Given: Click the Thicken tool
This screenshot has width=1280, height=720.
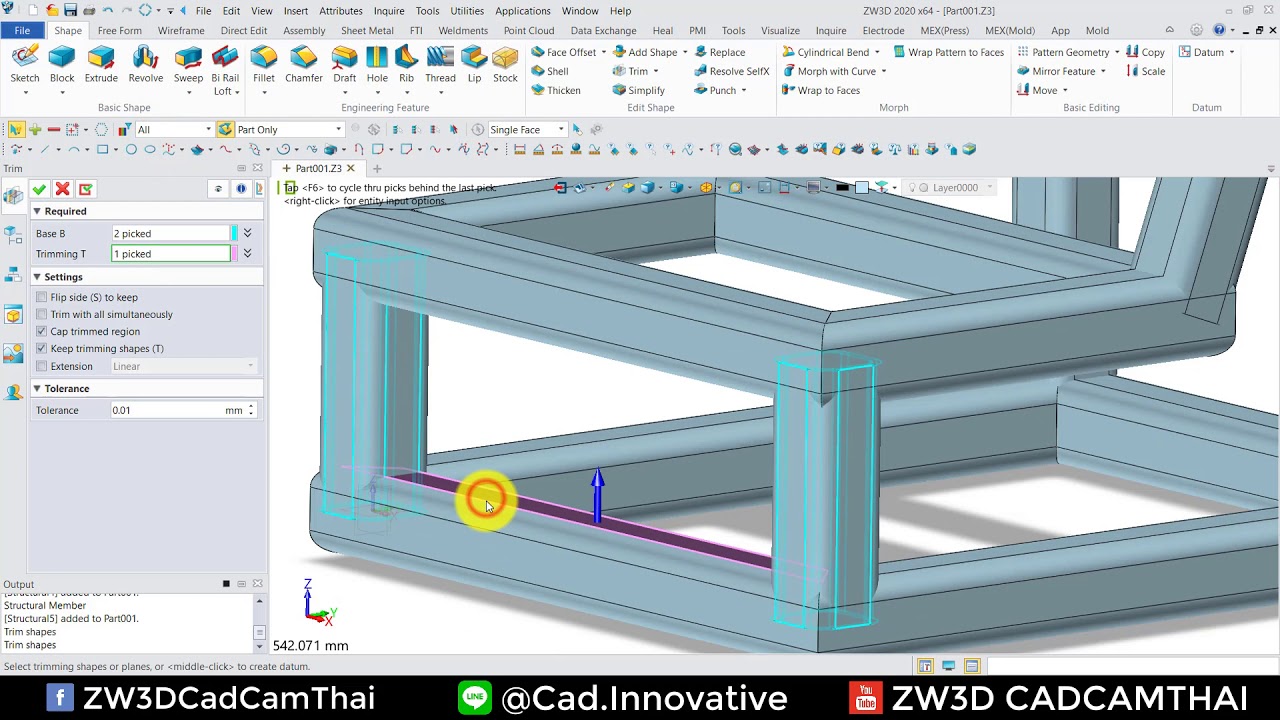Looking at the screenshot, I should tap(555, 90).
